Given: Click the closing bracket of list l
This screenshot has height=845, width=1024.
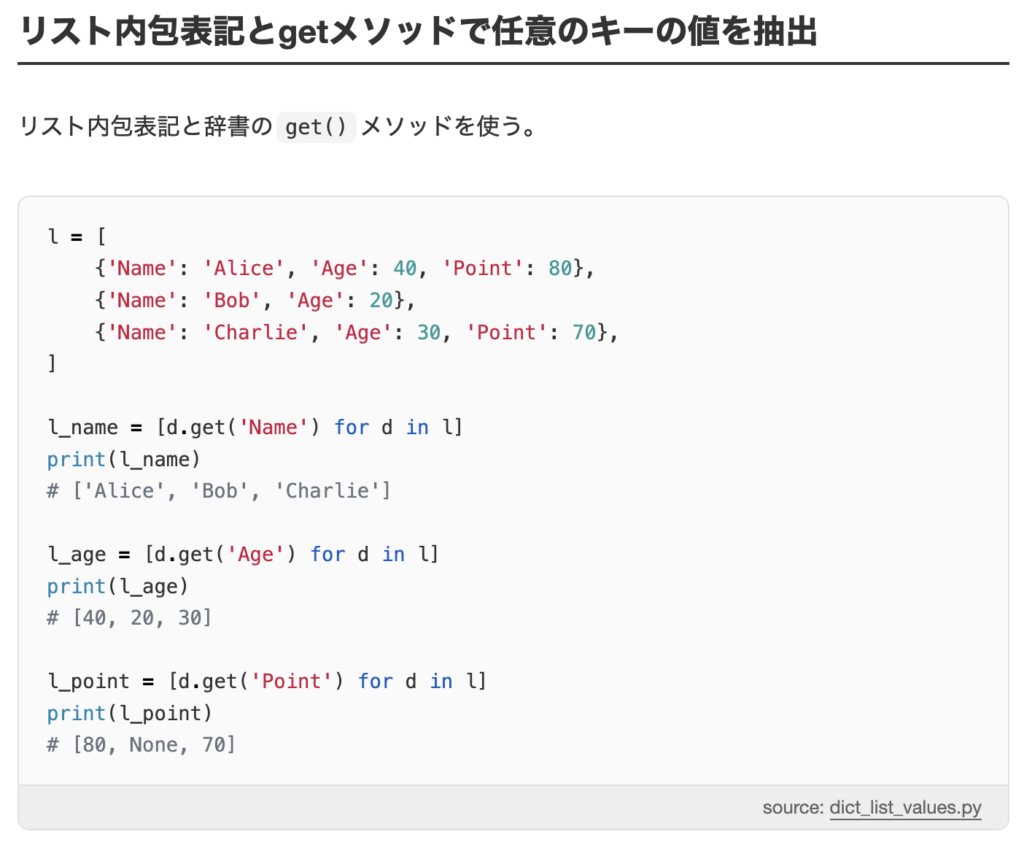Looking at the screenshot, I should click(x=51, y=364).
